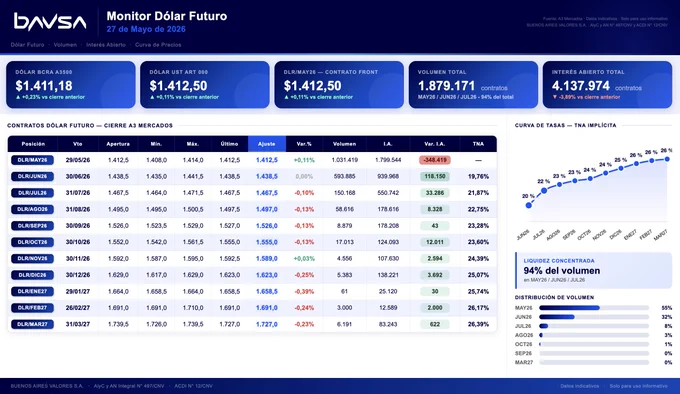Viewport: 680px width, 394px height.
Task: Click the JUL26 8% volume bar
Action: pos(594,326)
